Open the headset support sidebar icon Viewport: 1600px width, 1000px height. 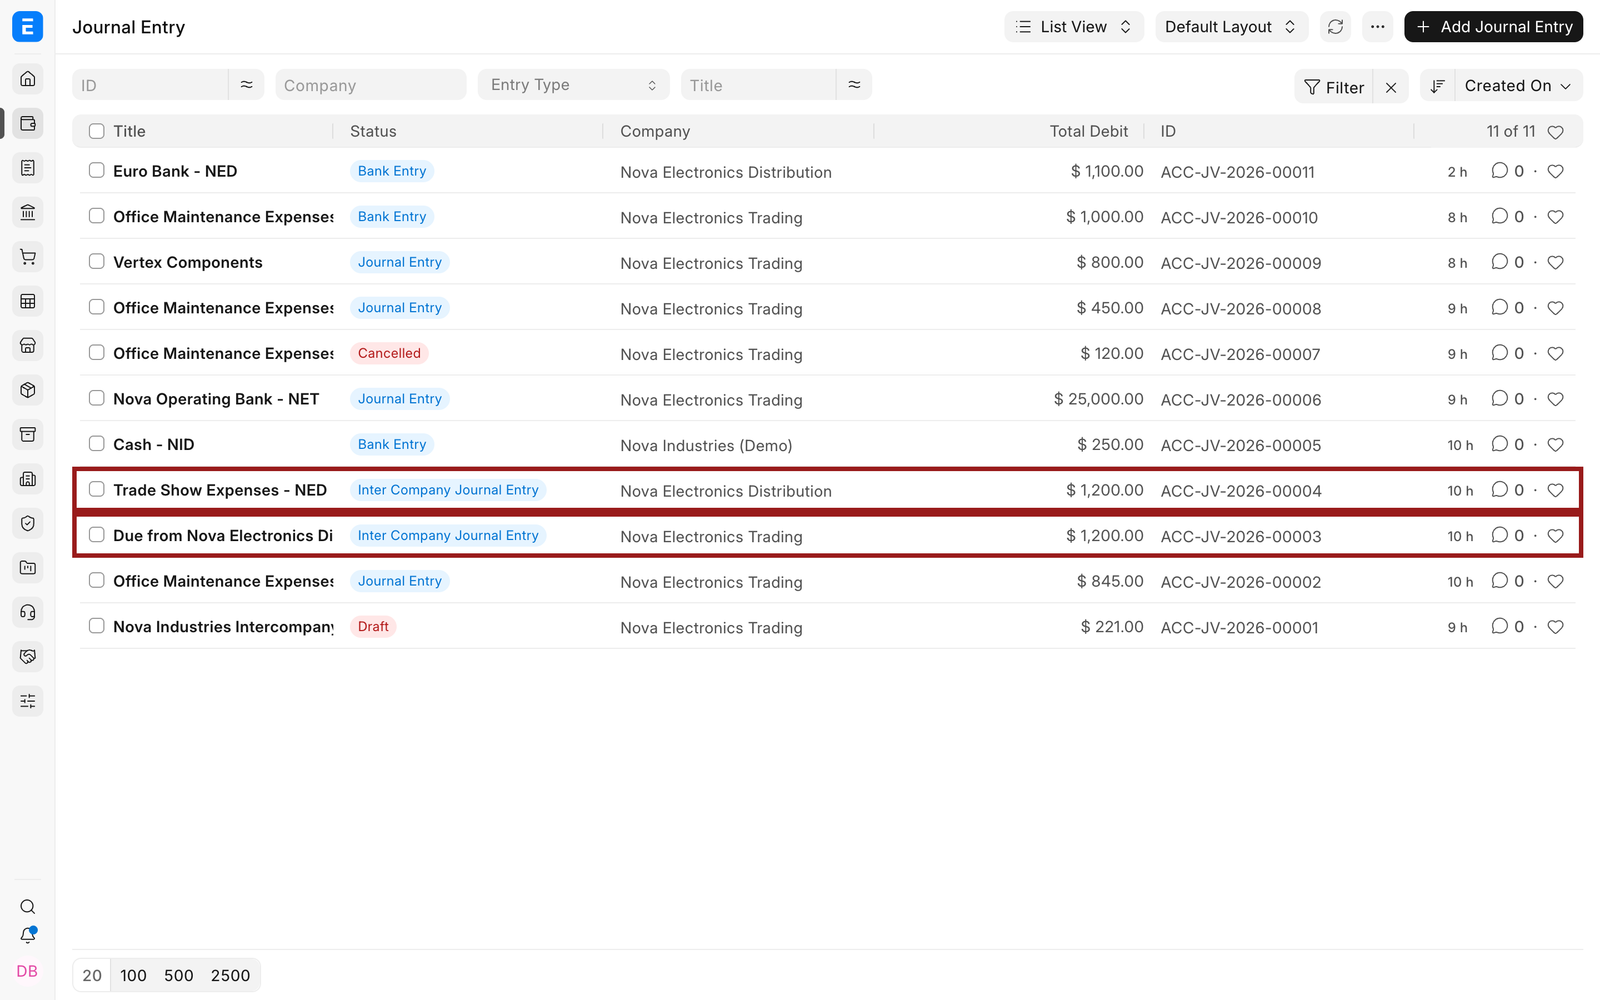[x=28, y=612]
